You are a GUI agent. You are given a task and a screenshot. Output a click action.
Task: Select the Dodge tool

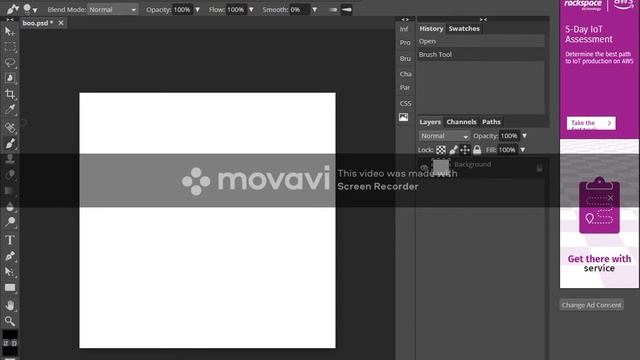tap(10, 222)
